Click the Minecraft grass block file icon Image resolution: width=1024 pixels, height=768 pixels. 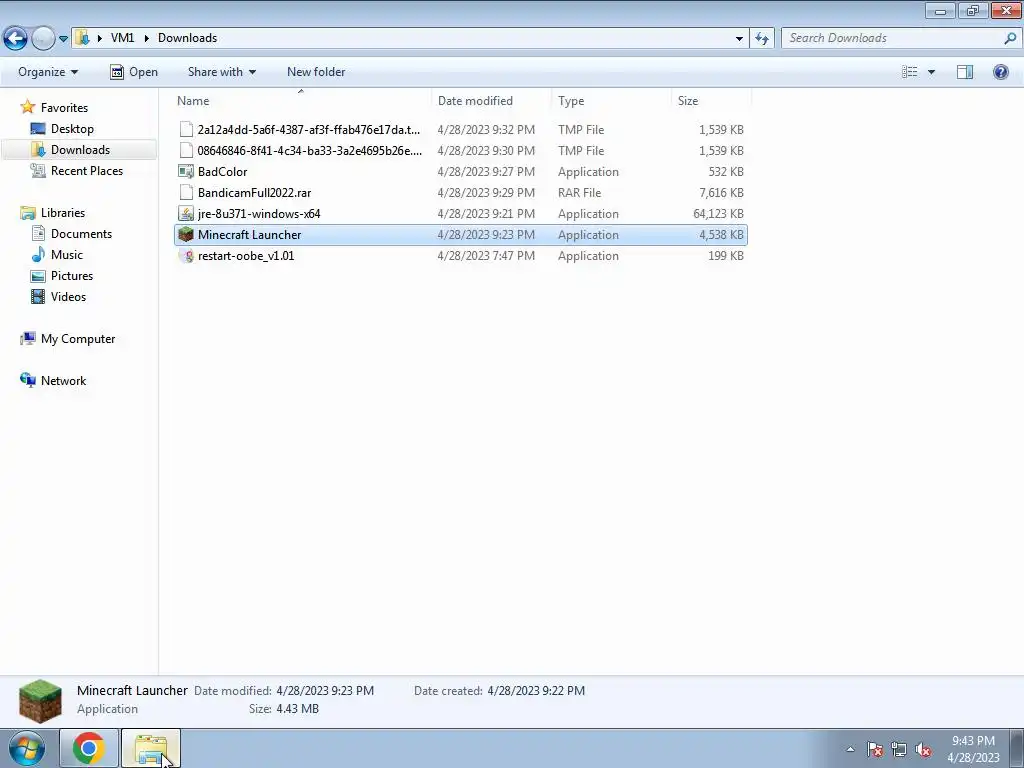(x=186, y=234)
